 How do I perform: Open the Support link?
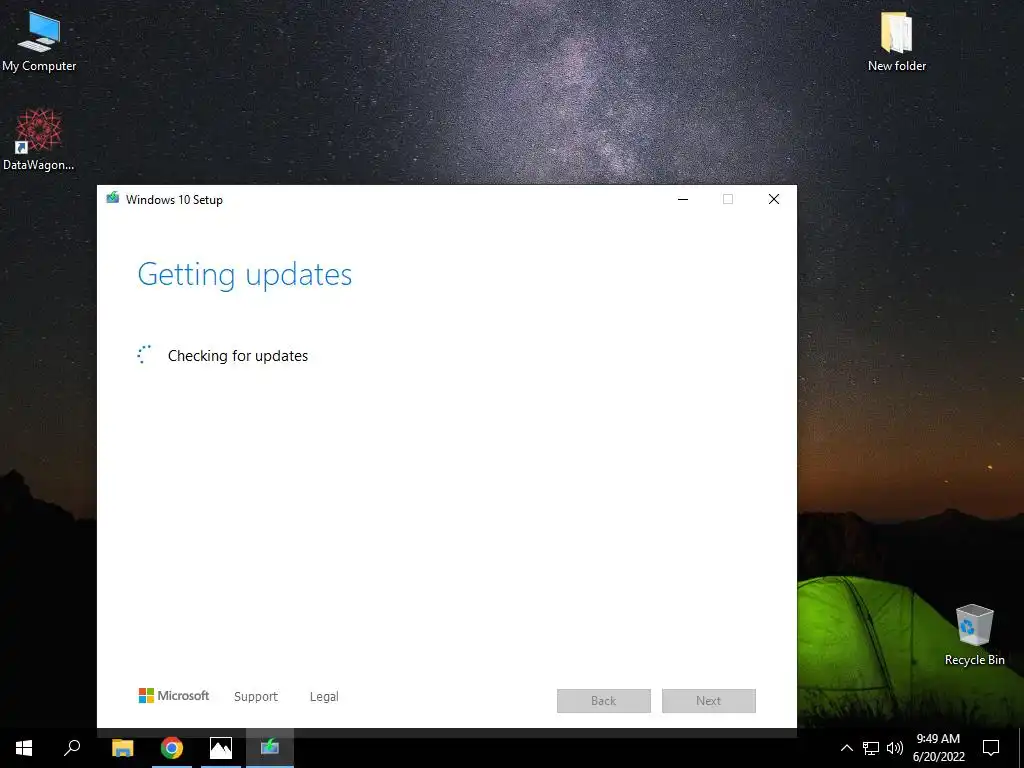(x=255, y=697)
